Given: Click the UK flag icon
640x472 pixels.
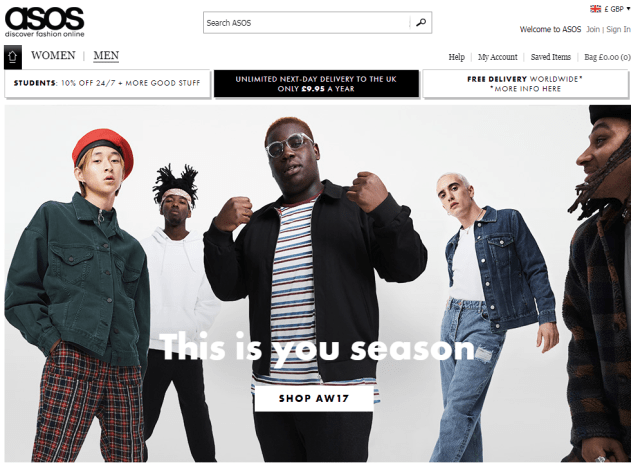Looking at the screenshot, I should (596, 9).
